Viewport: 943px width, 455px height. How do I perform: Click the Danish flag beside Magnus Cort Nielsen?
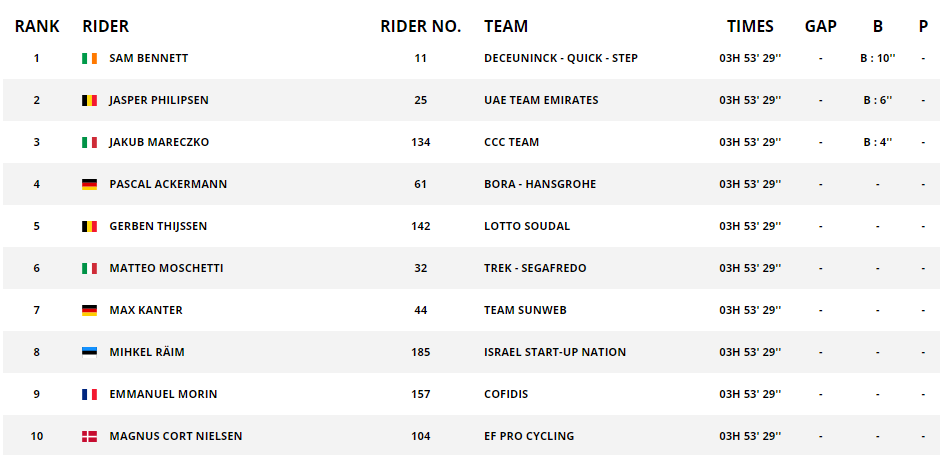90,436
